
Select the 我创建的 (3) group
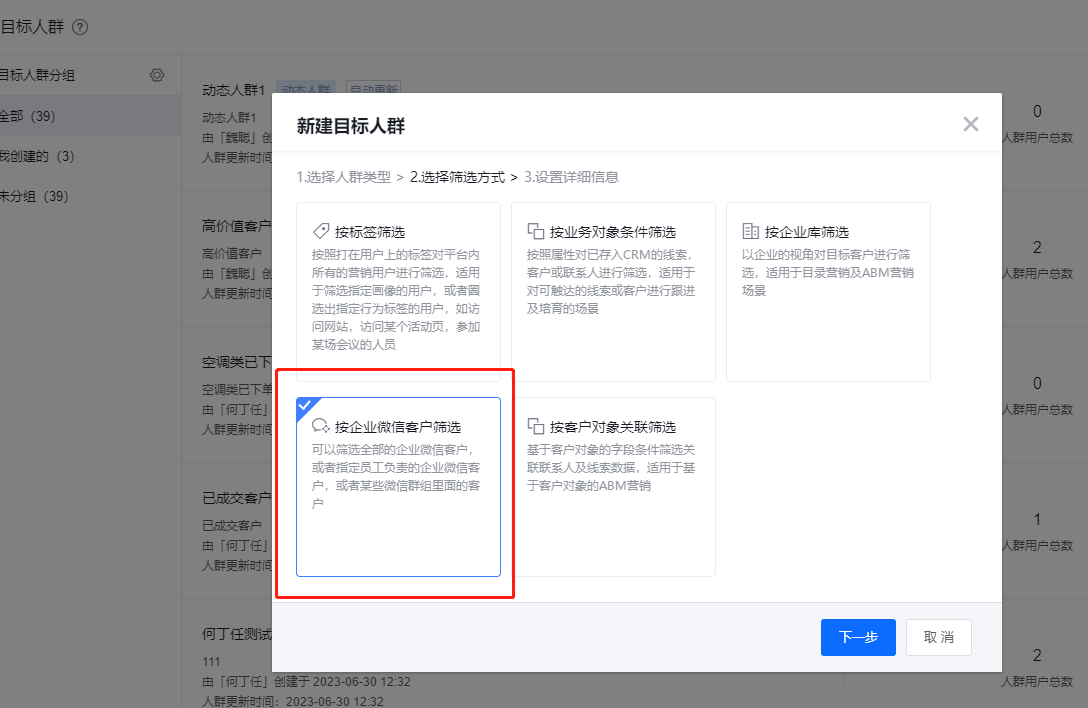click(90, 156)
